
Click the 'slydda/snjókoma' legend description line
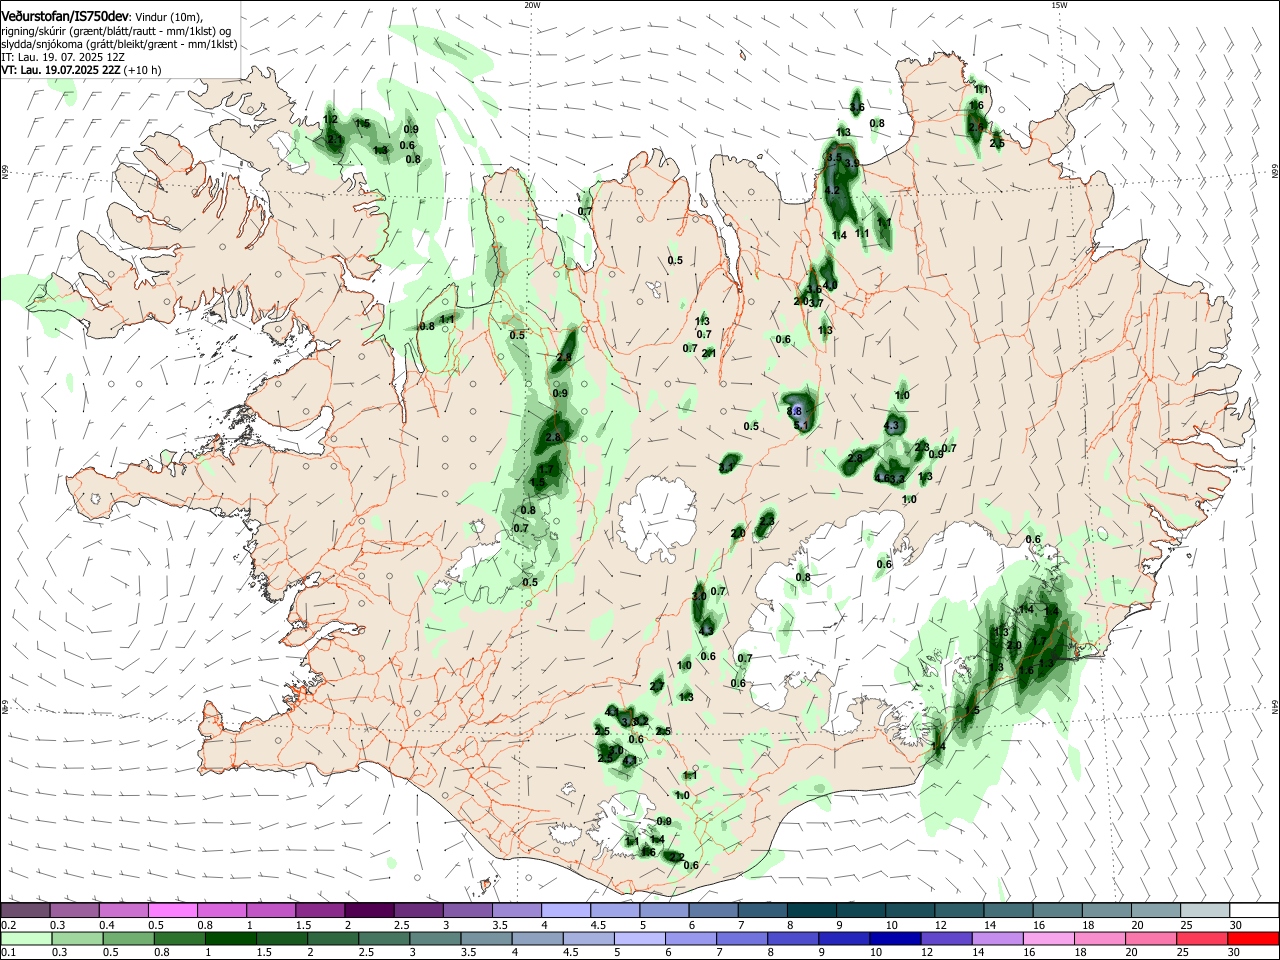click(x=119, y=44)
